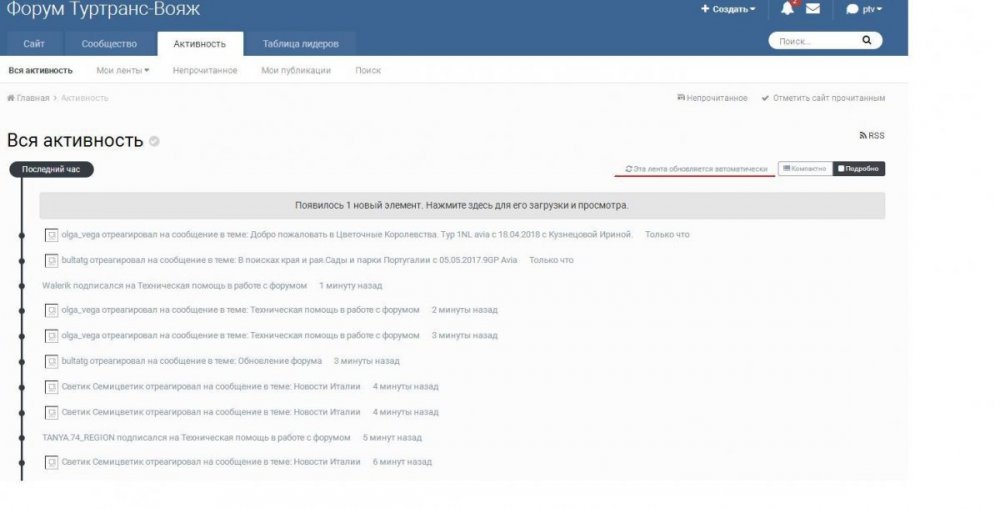
Task: Click '1 минуту назад' timestamp
Action: (x=351, y=285)
